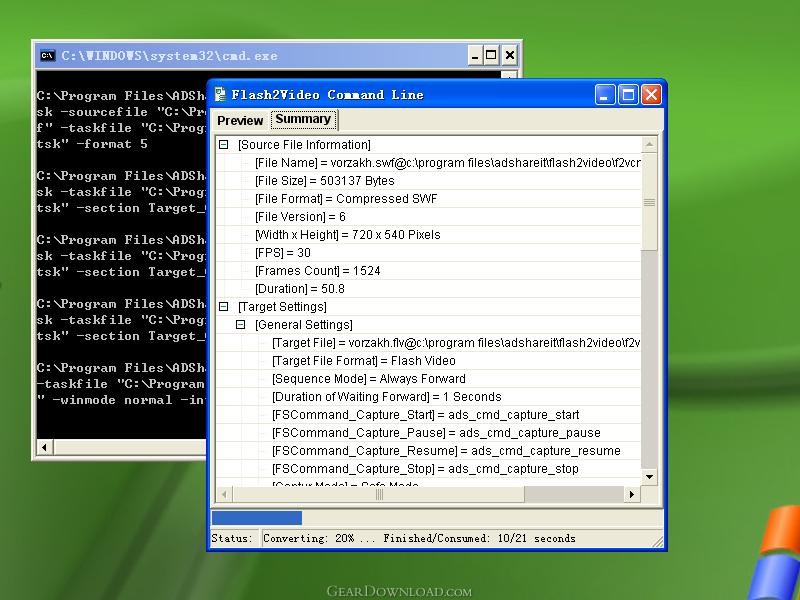Click the cmd window horizontal scroll left arrow

pos(44,447)
